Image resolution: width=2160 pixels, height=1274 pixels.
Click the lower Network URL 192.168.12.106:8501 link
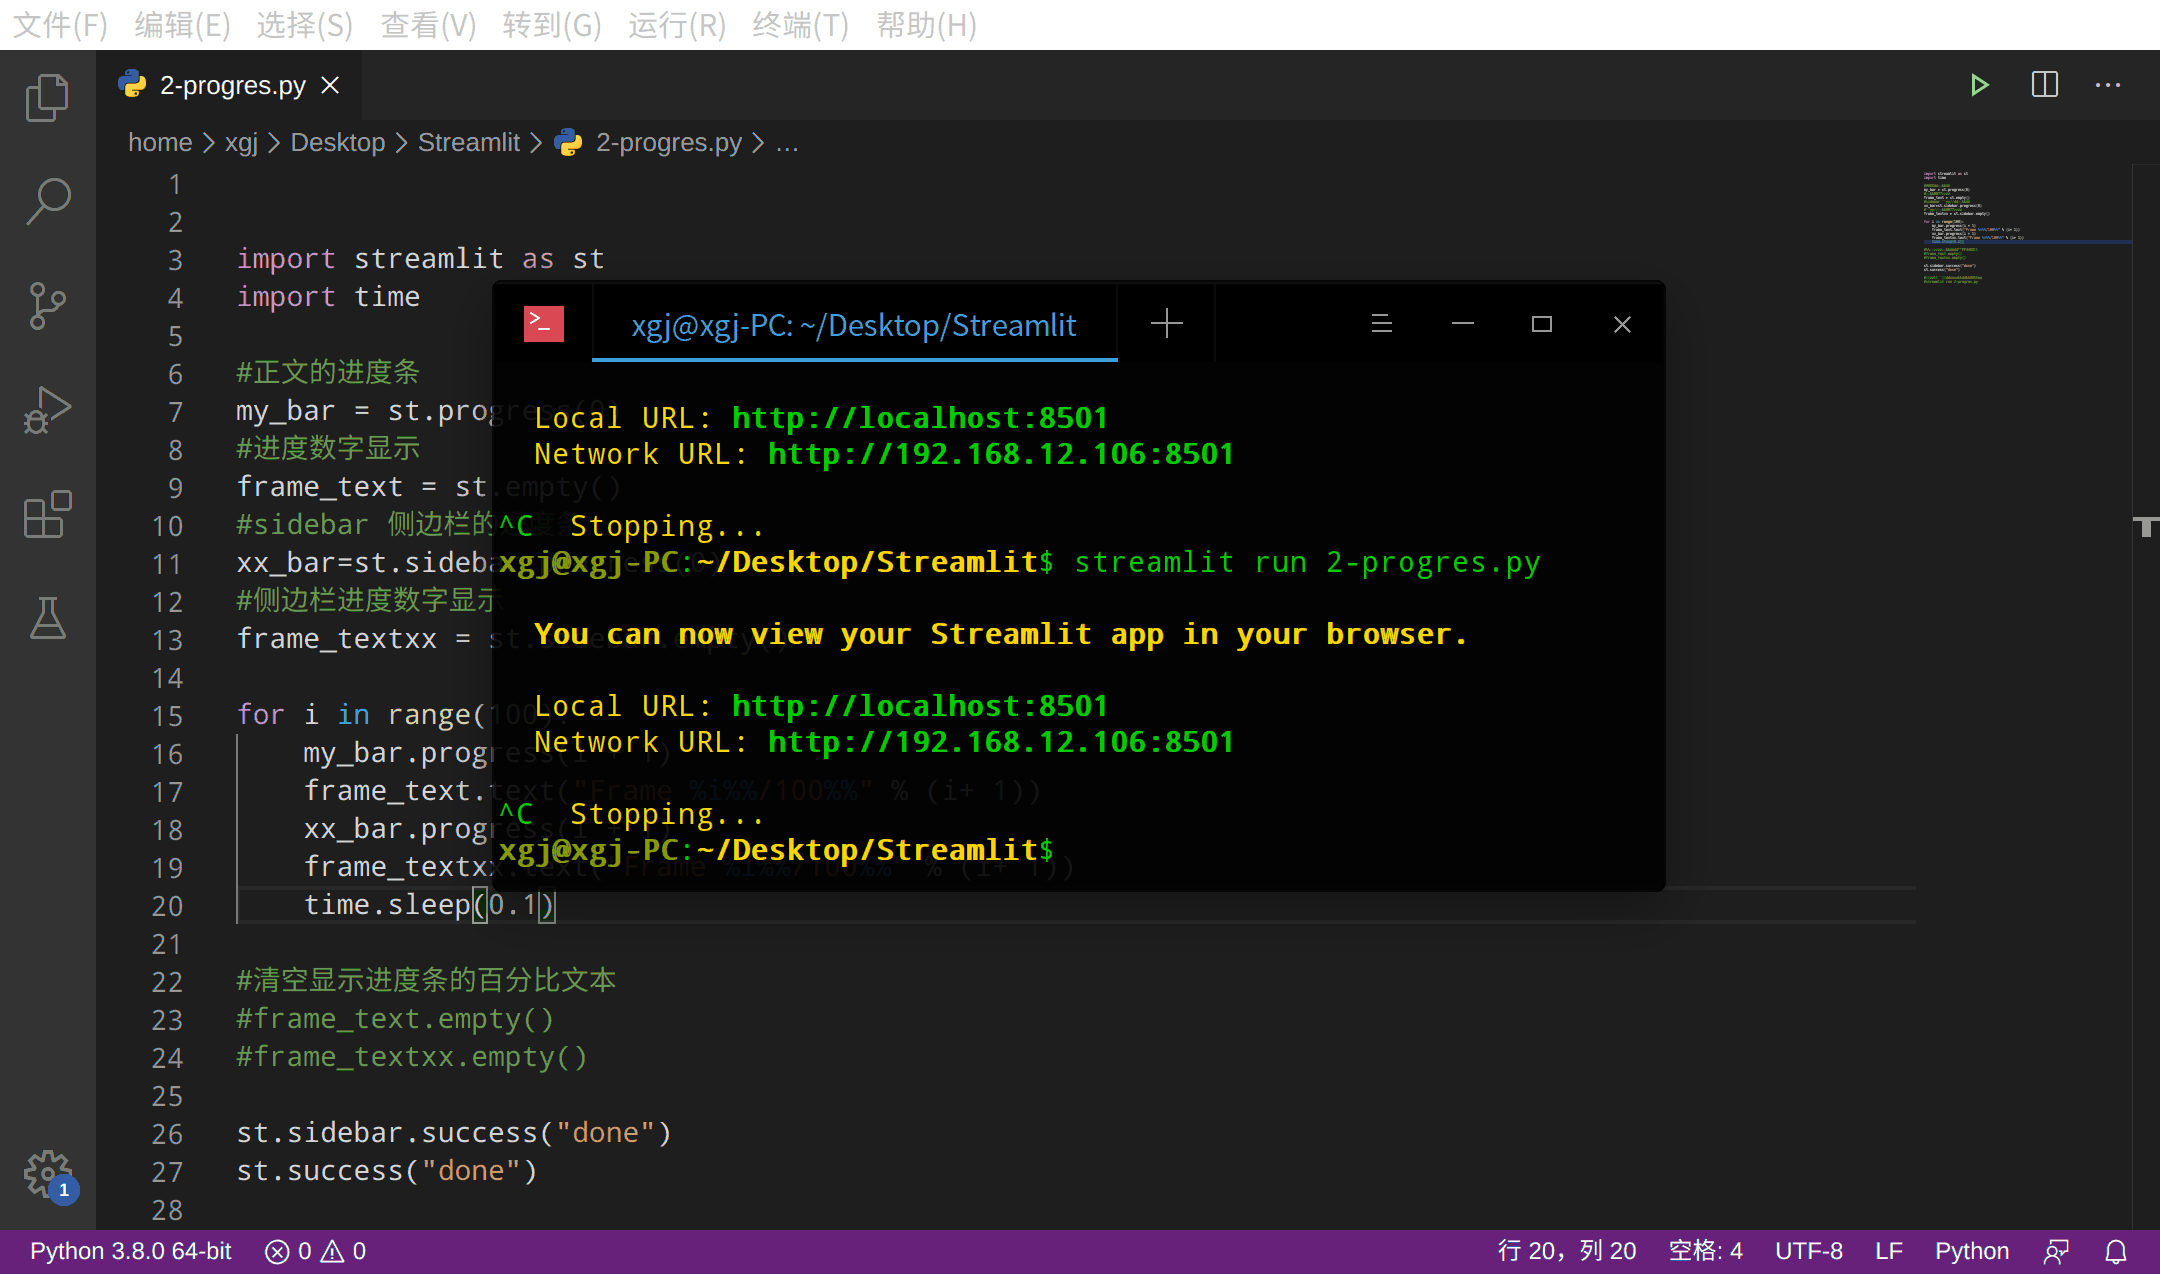1000,742
